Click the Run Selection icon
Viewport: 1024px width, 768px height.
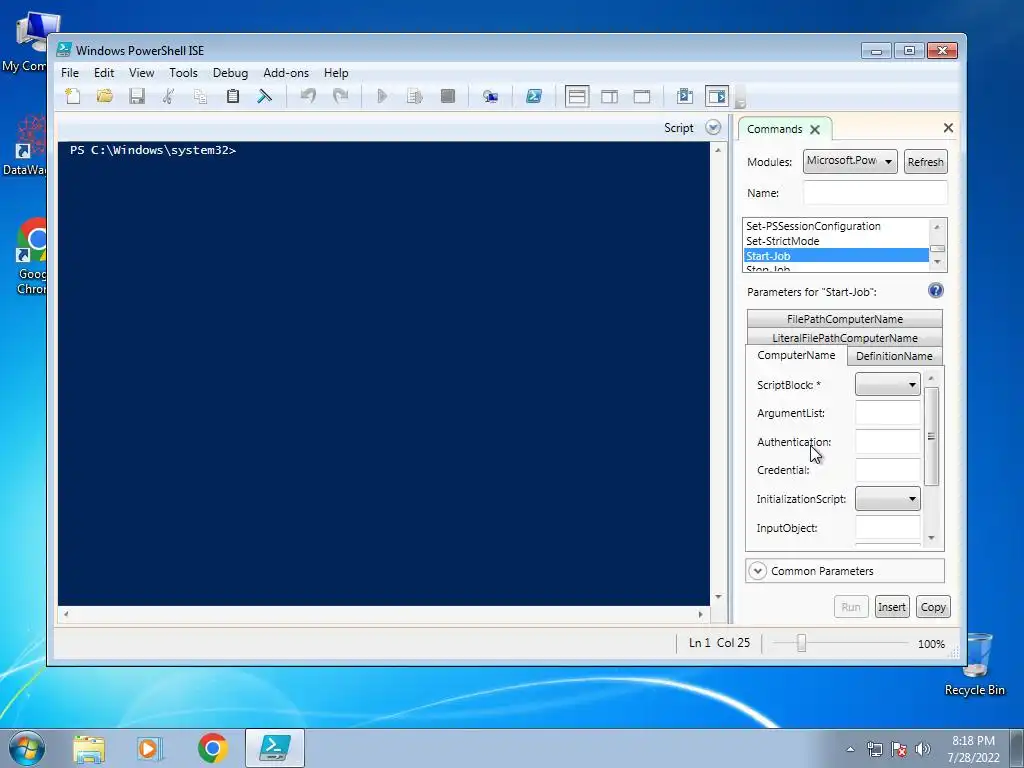[415, 97]
